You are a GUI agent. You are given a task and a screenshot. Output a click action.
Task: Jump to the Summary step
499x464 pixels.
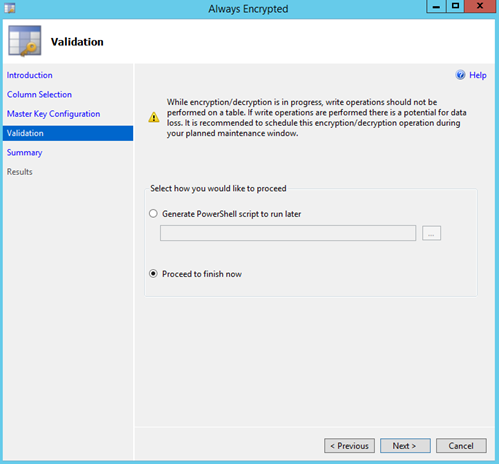[x=24, y=153]
